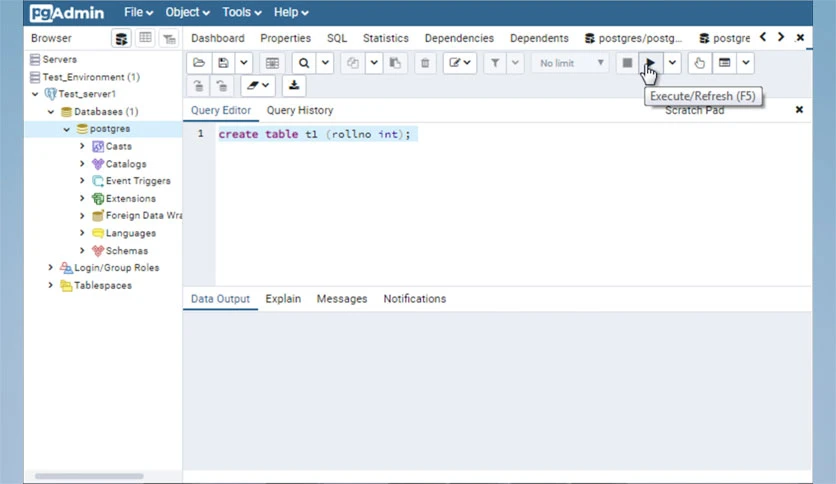
Task: Select the Query Editor tab
Action: (221, 110)
